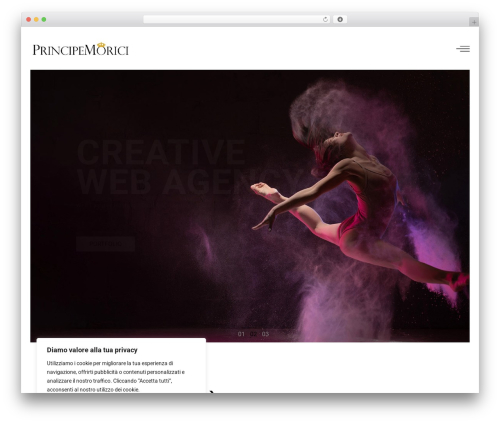Click the cookie notice paragraph text

coord(116,376)
